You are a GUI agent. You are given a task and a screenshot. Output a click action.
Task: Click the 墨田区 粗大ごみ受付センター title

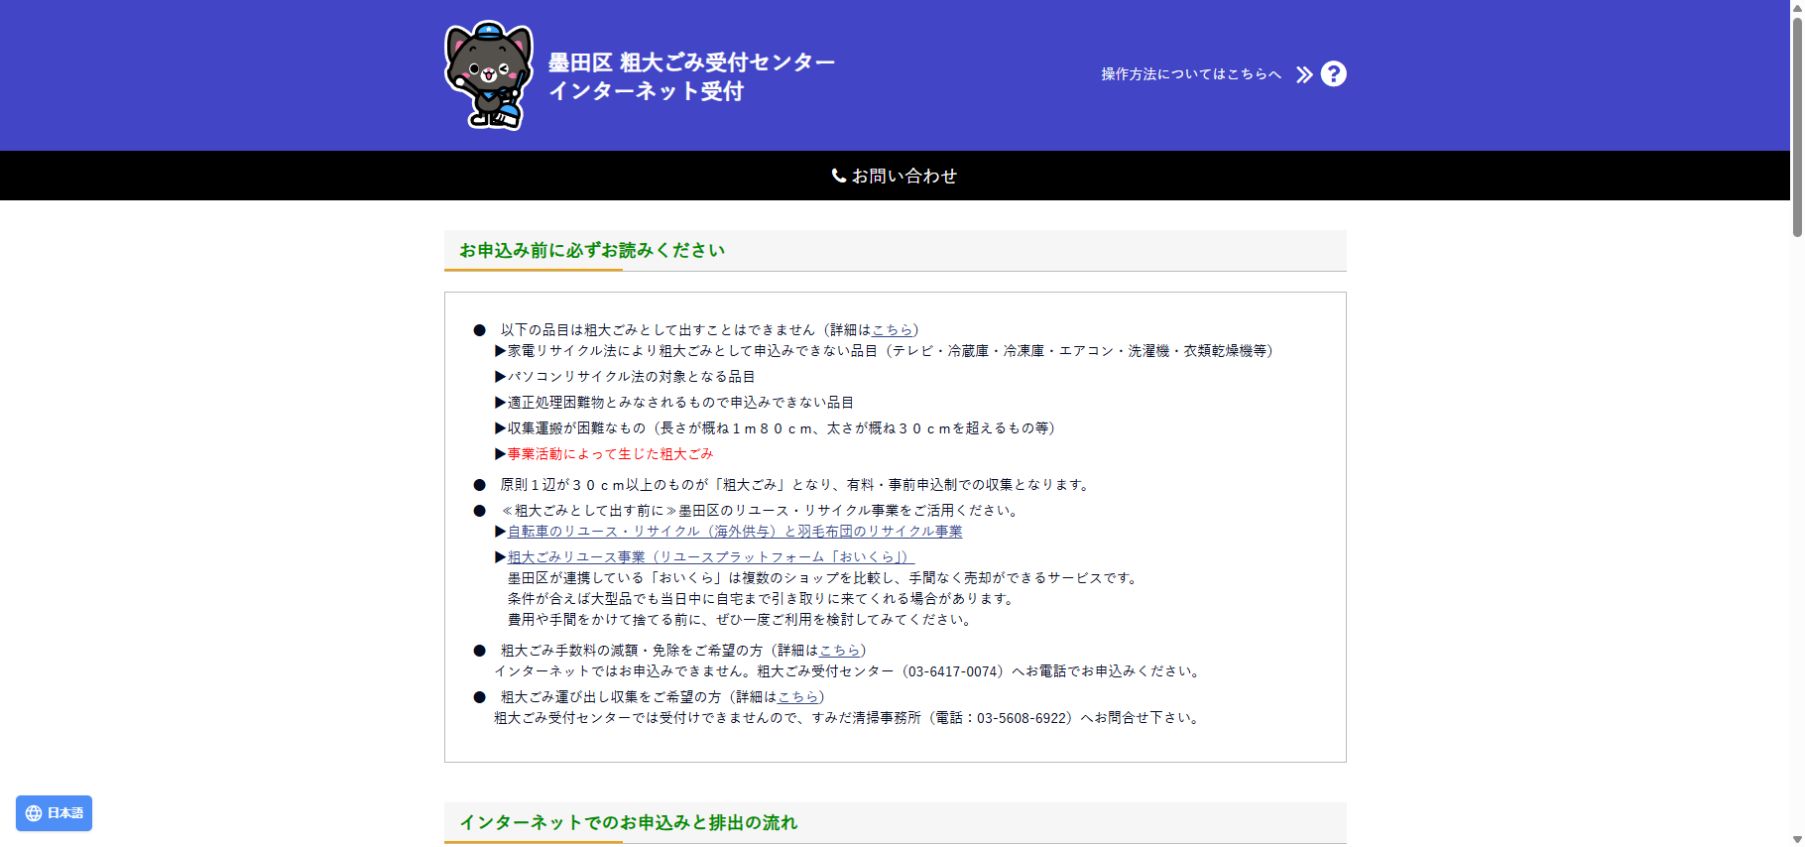point(691,62)
